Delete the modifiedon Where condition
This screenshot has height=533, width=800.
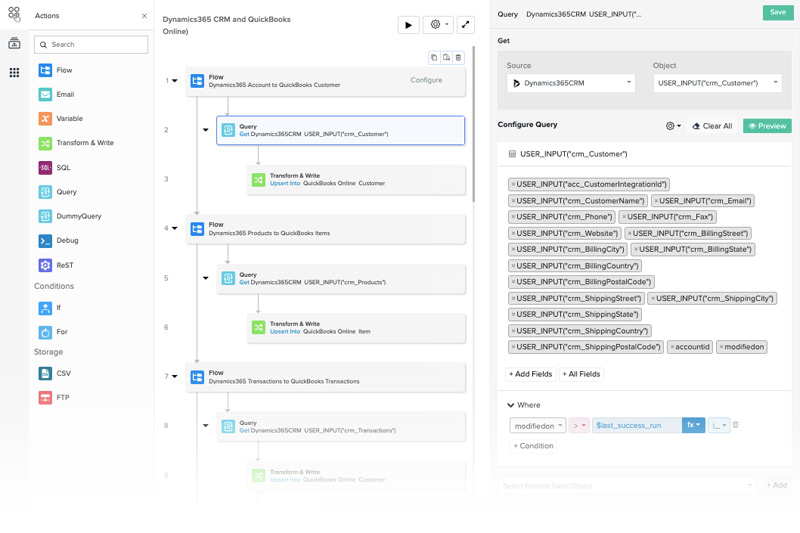pos(736,425)
